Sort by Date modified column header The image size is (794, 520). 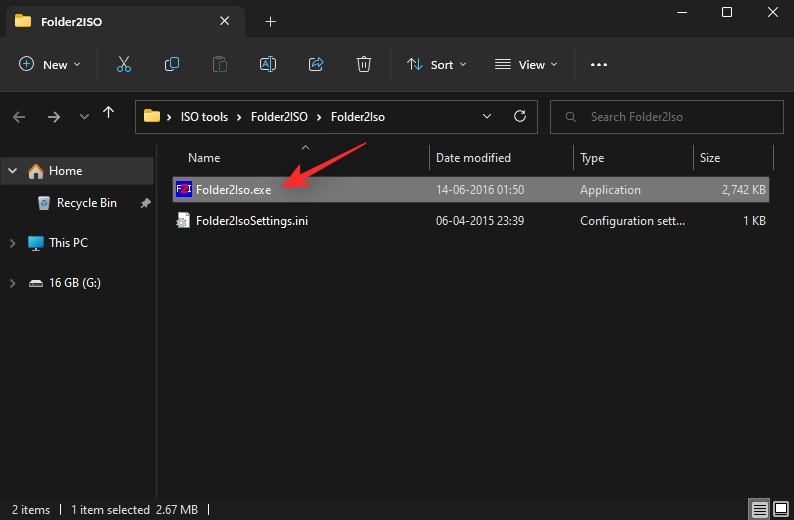tap(473, 158)
